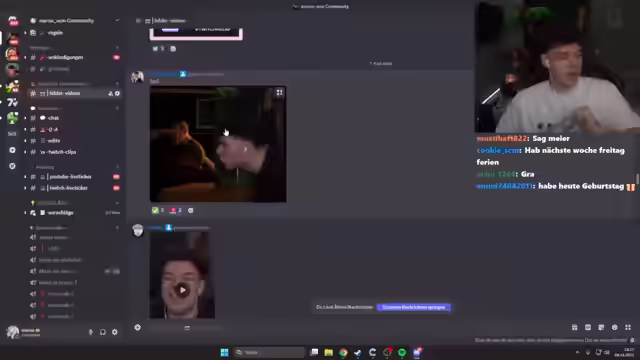Add a reaction to the topmost message

[x=173, y=49]
